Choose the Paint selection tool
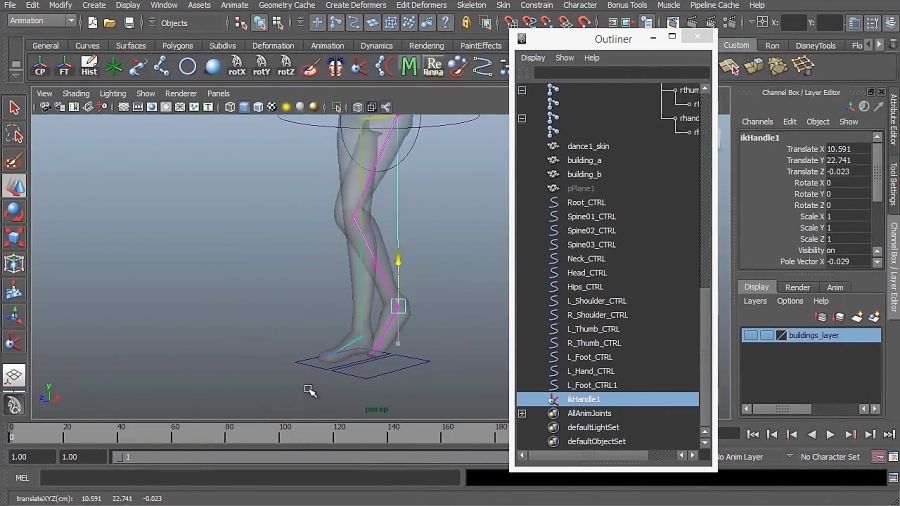Viewport: 900px width, 506px height. (x=14, y=160)
